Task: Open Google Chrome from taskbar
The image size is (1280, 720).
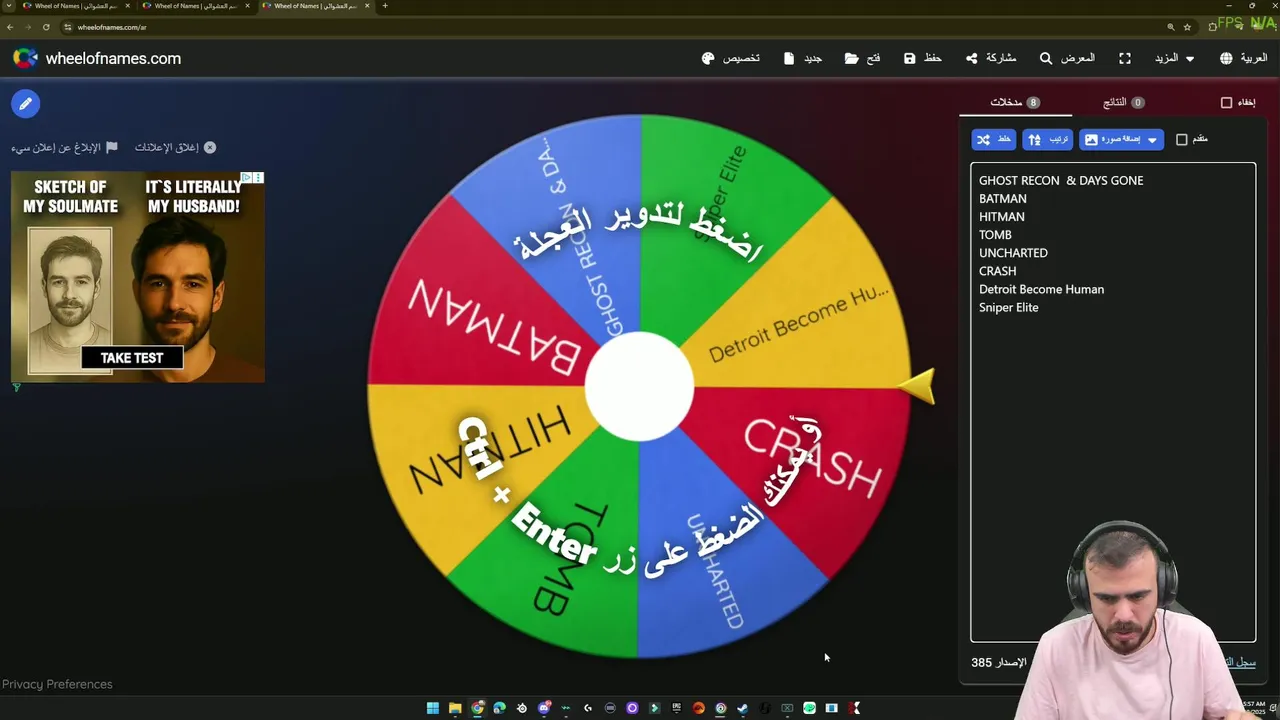Action: tap(478, 708)
